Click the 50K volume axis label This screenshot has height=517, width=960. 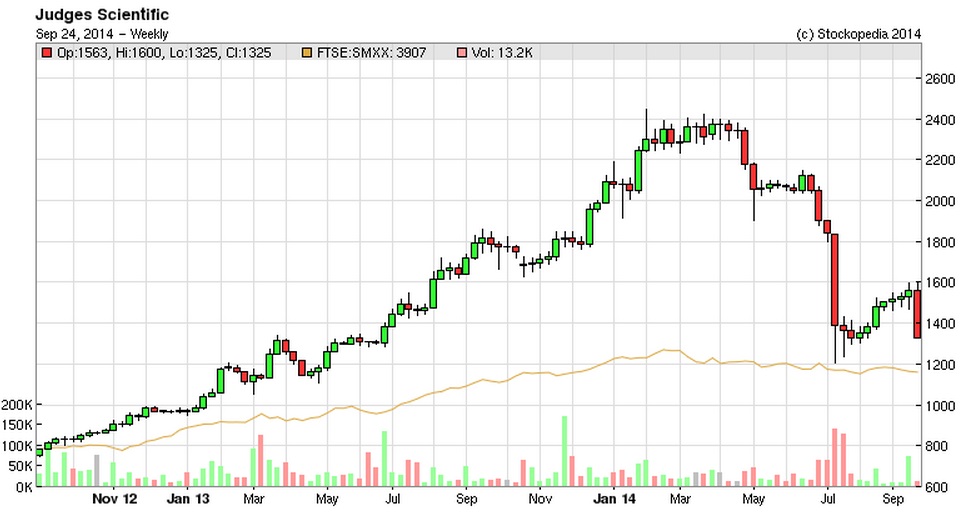click(21, 466)
